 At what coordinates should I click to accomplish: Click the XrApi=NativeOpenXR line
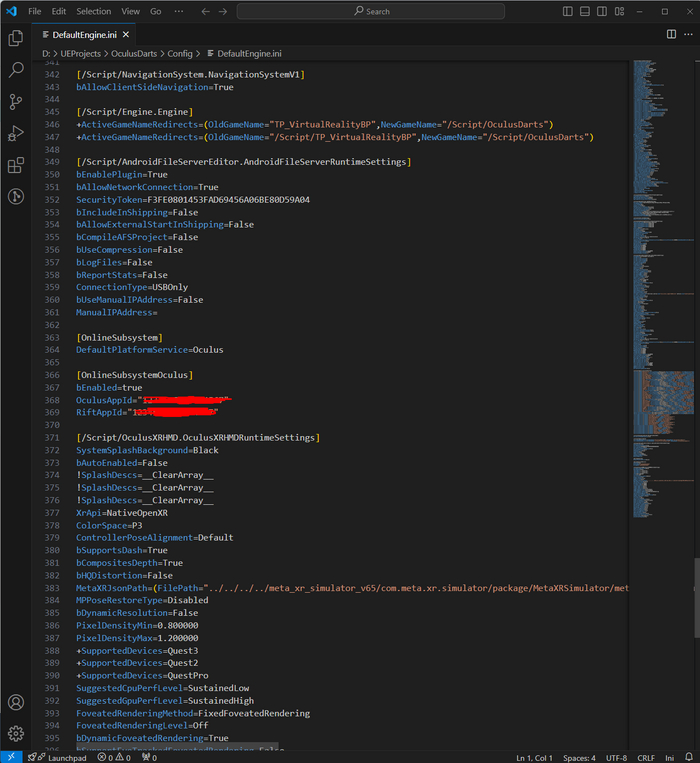tap(122, 513)
